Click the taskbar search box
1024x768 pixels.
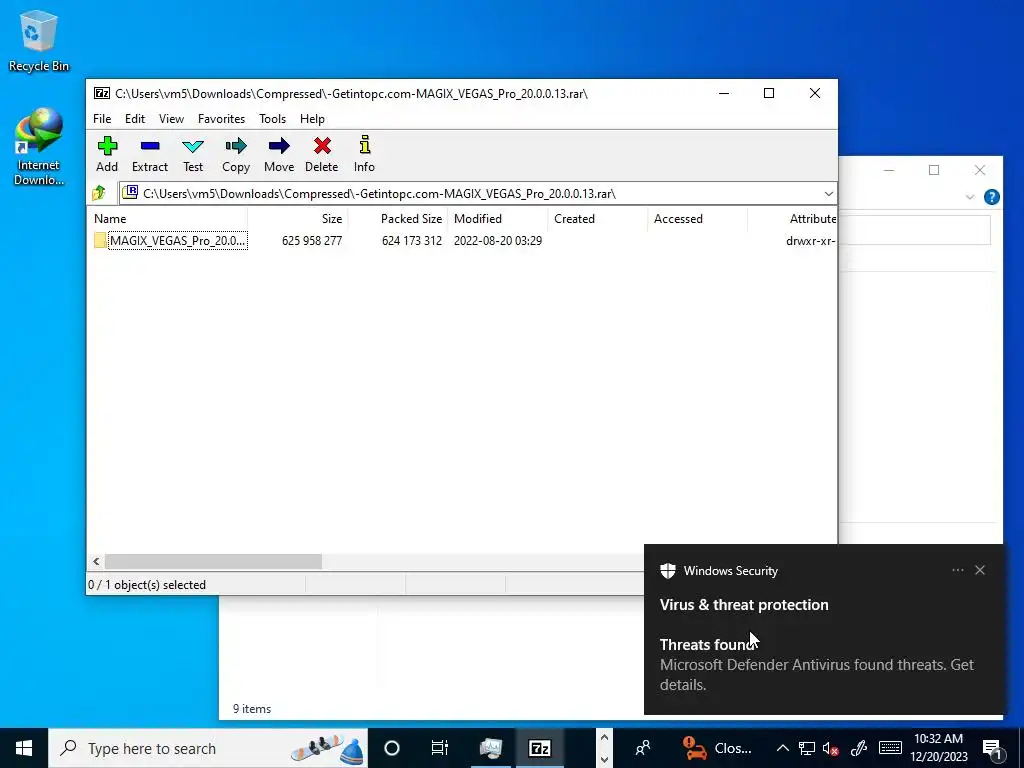[x=208, y=748]
